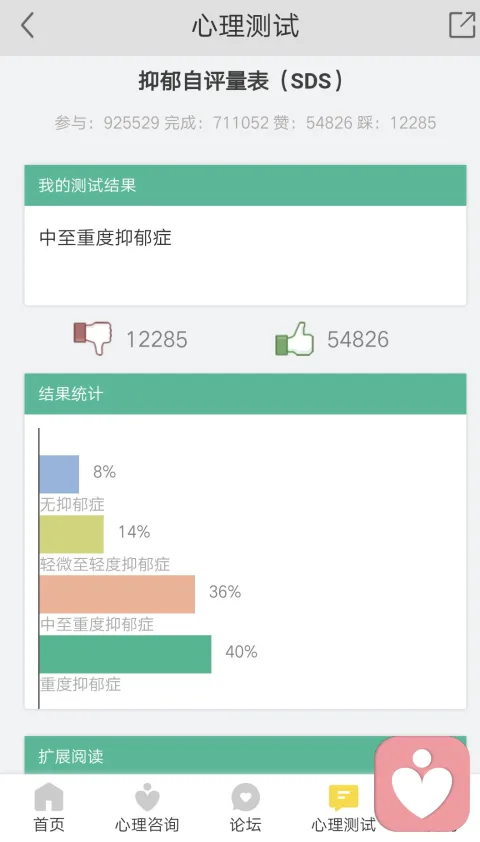Open the 论坛 chat bubble icon
Viewport: 480px width, 842px height.
pos(245,797)
